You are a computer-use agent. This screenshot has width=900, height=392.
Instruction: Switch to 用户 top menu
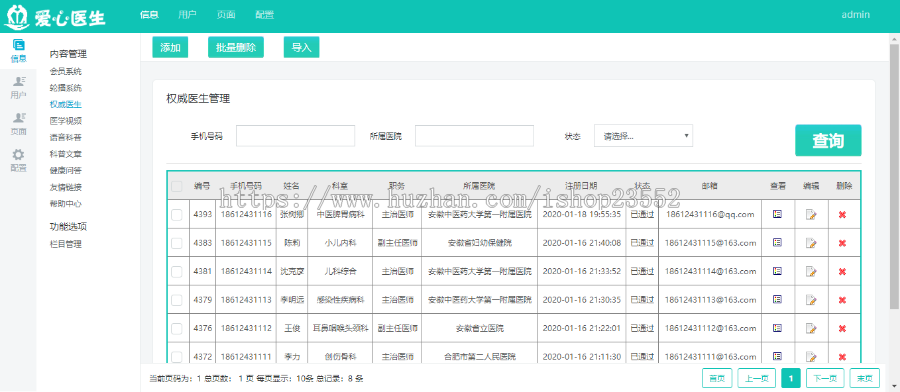(187, 15)
